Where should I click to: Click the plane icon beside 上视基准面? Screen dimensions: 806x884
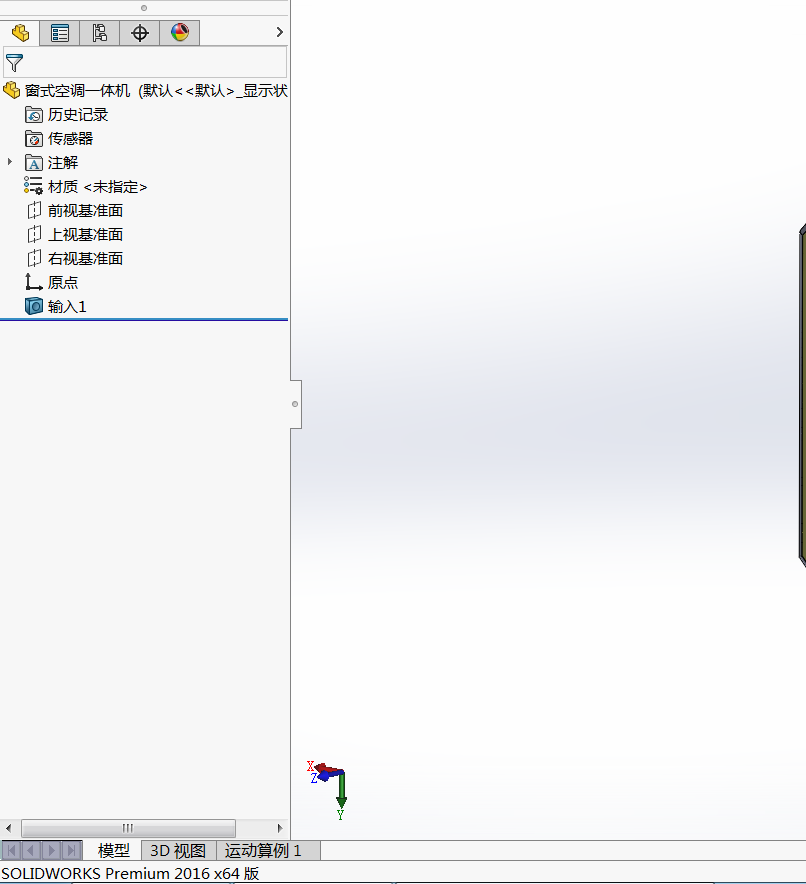[x=34, y=234]
